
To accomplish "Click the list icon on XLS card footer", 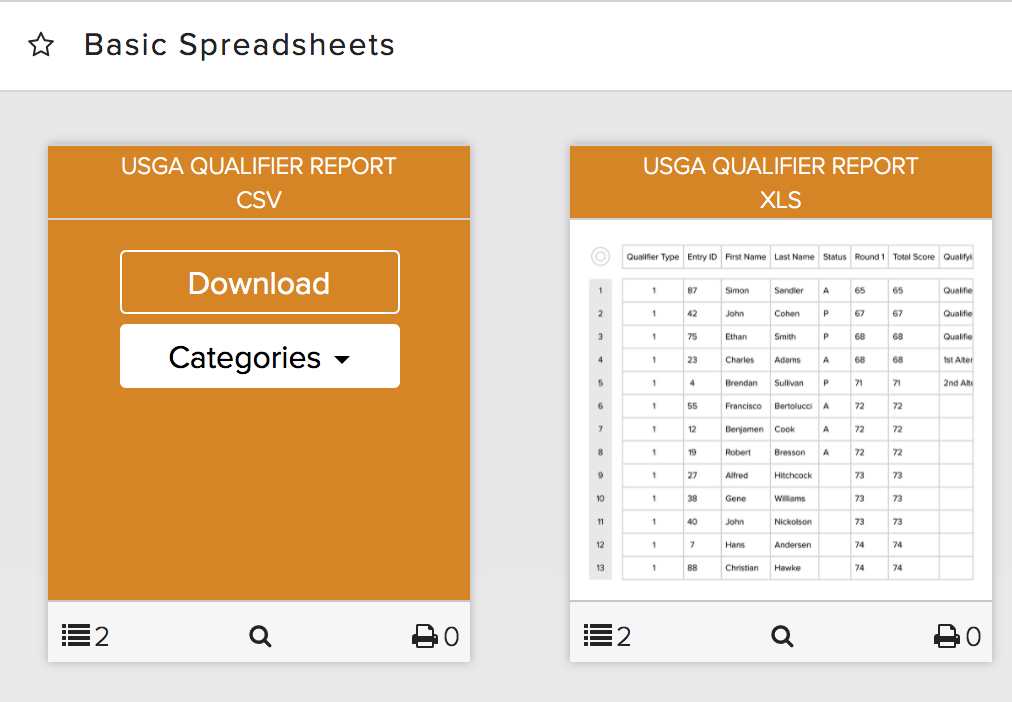I will pyautogui.click(x=598, y=636).
